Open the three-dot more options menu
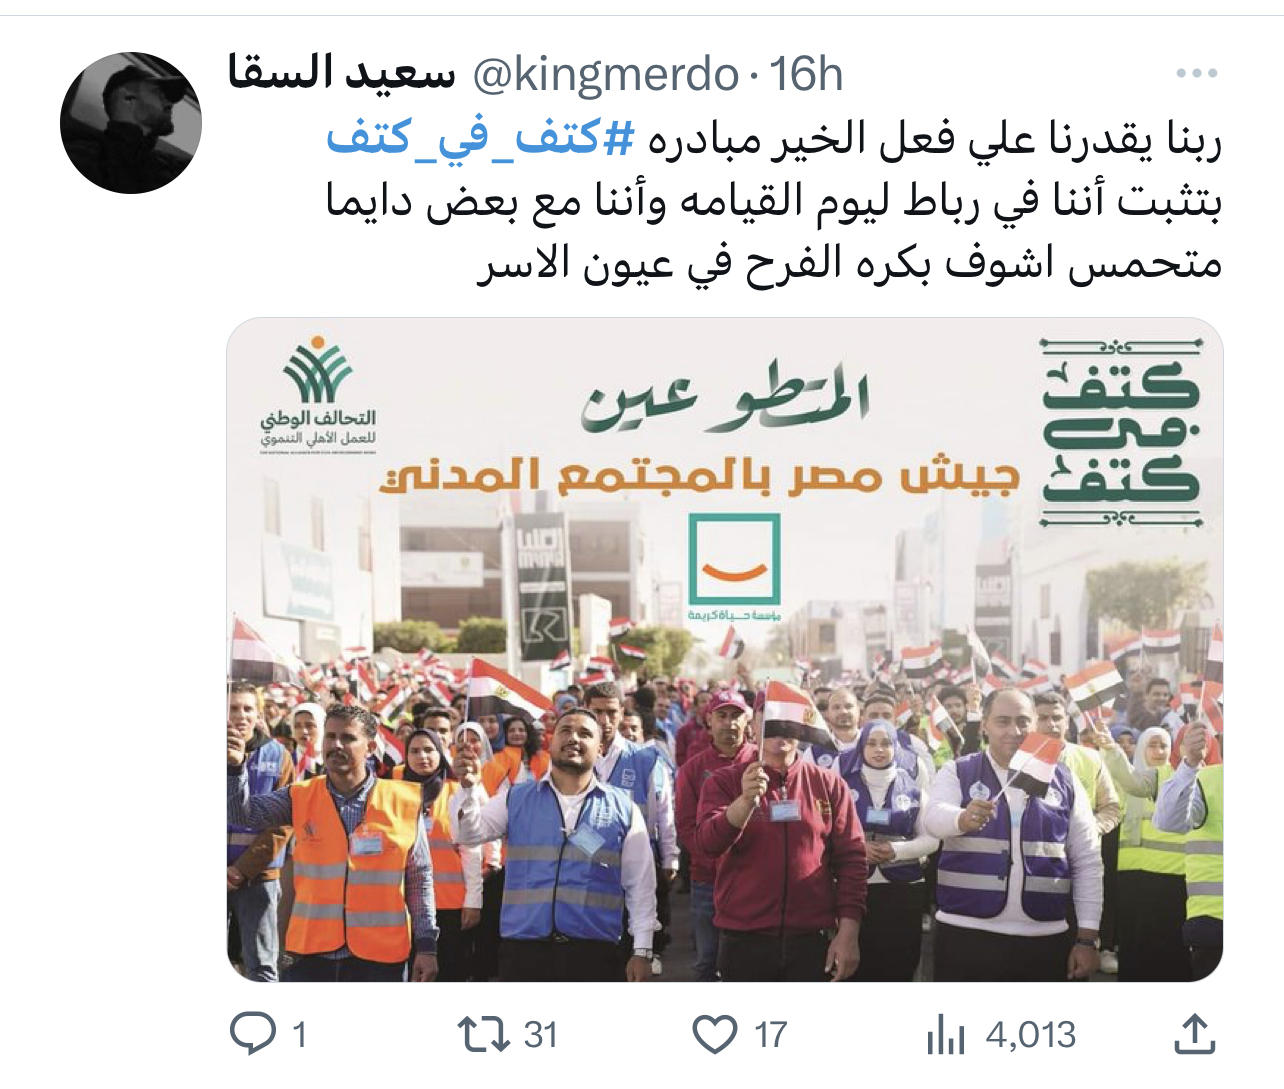 pos(1196,73)
